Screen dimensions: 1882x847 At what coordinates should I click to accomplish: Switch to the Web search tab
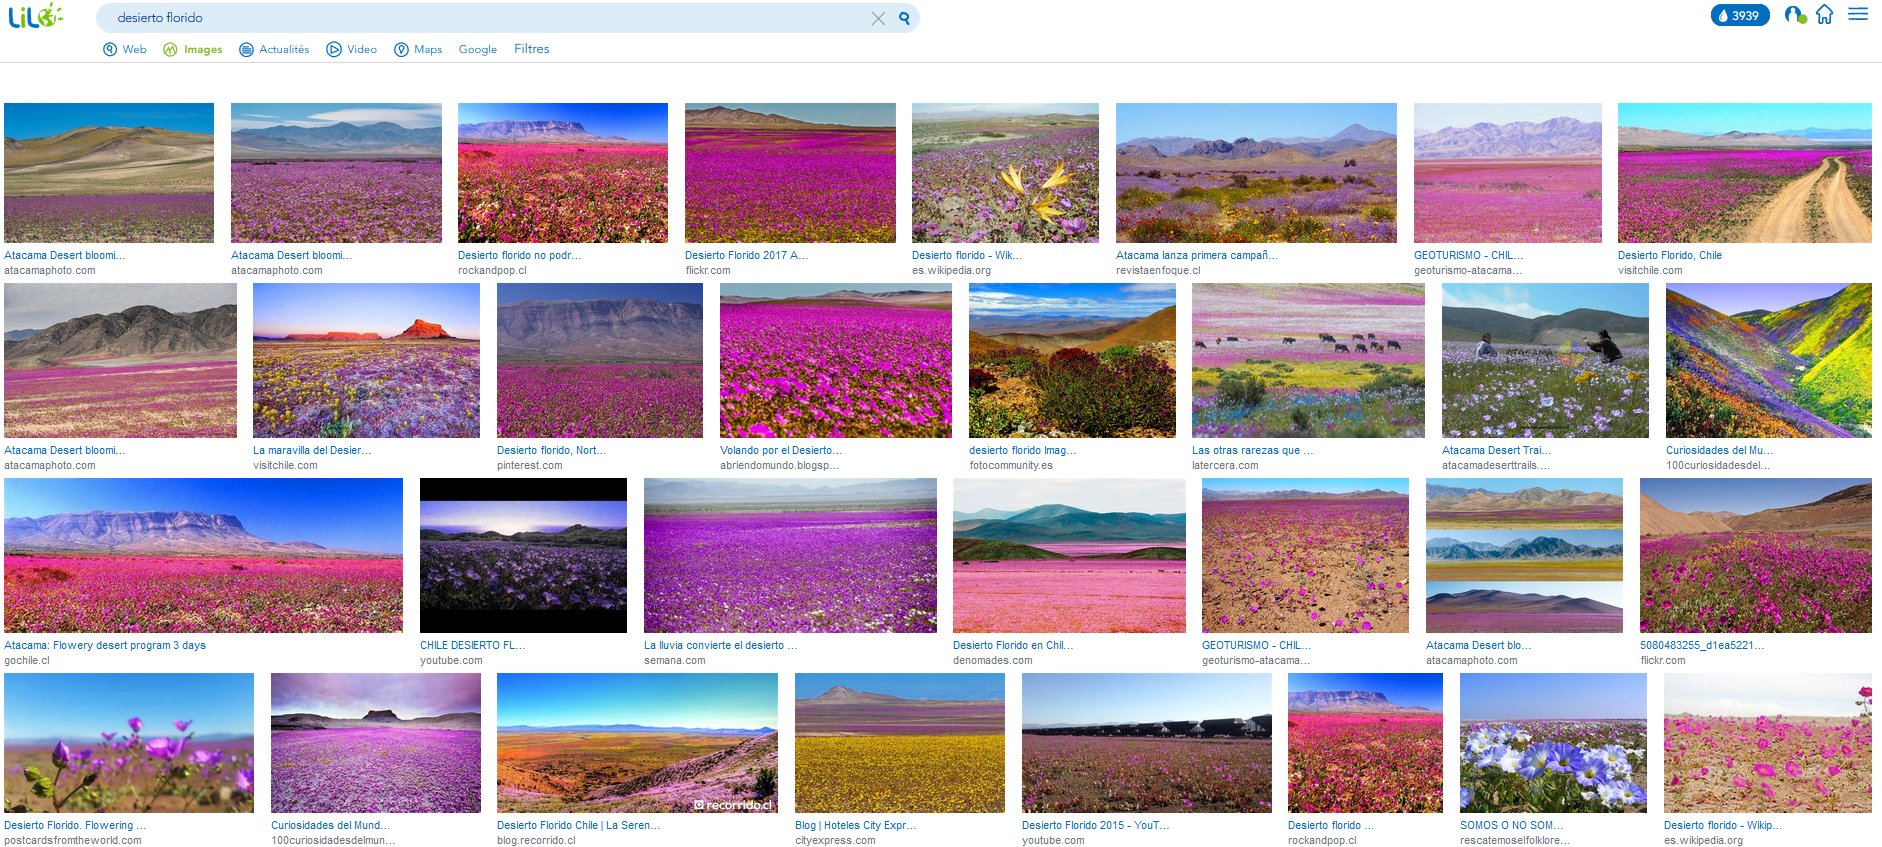point(125,49)
